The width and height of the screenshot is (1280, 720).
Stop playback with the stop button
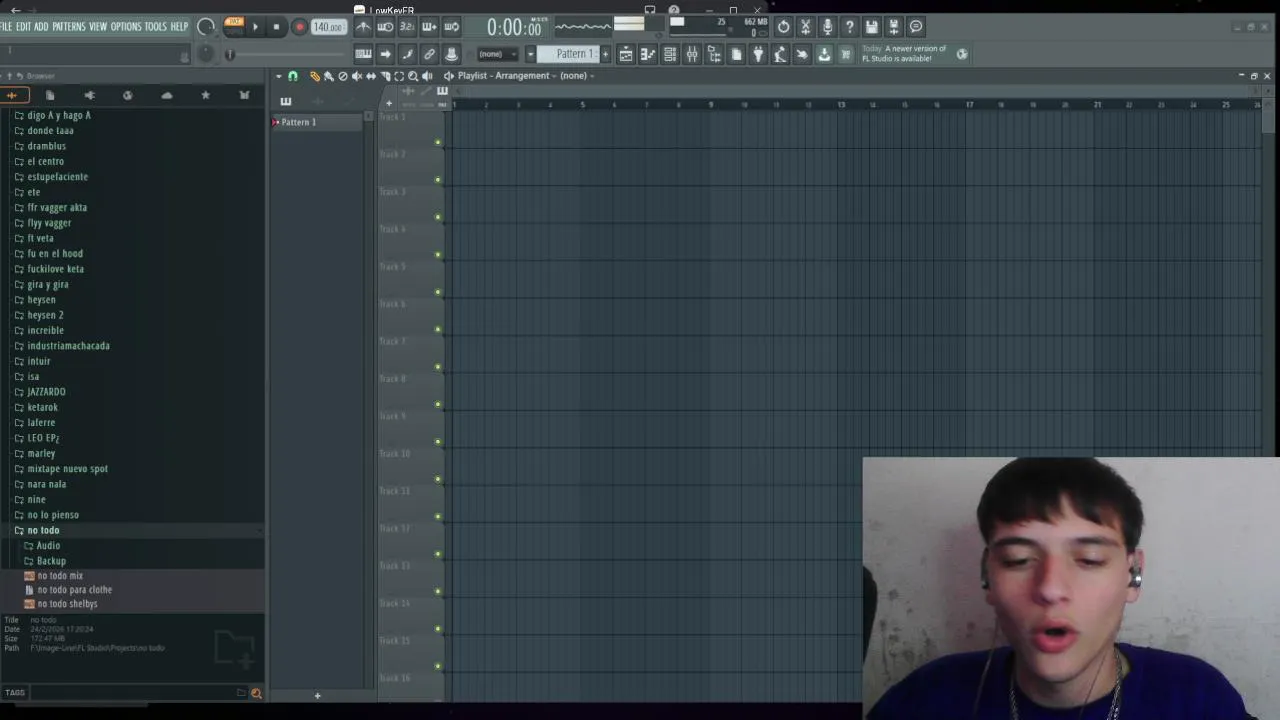[x=276, y=27]
